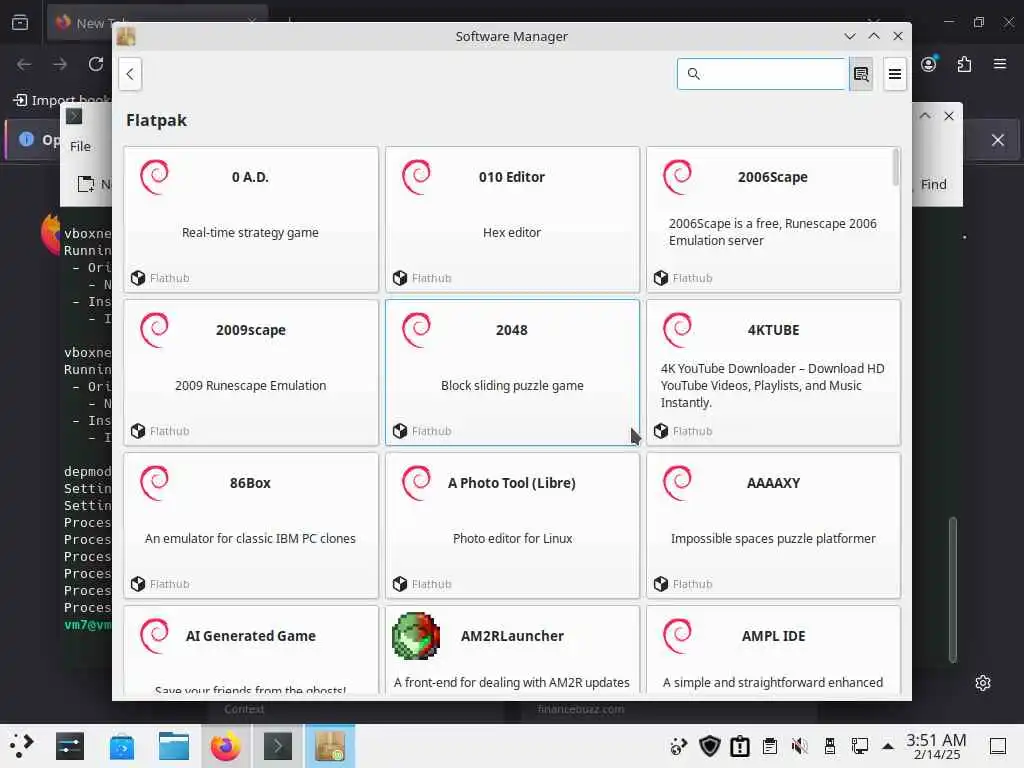Open the 010 Editor app card
Image resolution: width=1024 pixels, height=768 pixels.
click(512, 219)
